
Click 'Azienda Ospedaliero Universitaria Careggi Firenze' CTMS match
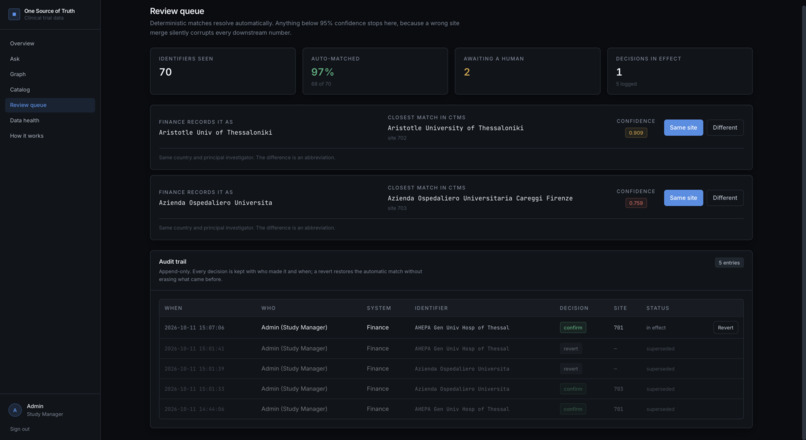pyautogui.click(x=480, y=198)
